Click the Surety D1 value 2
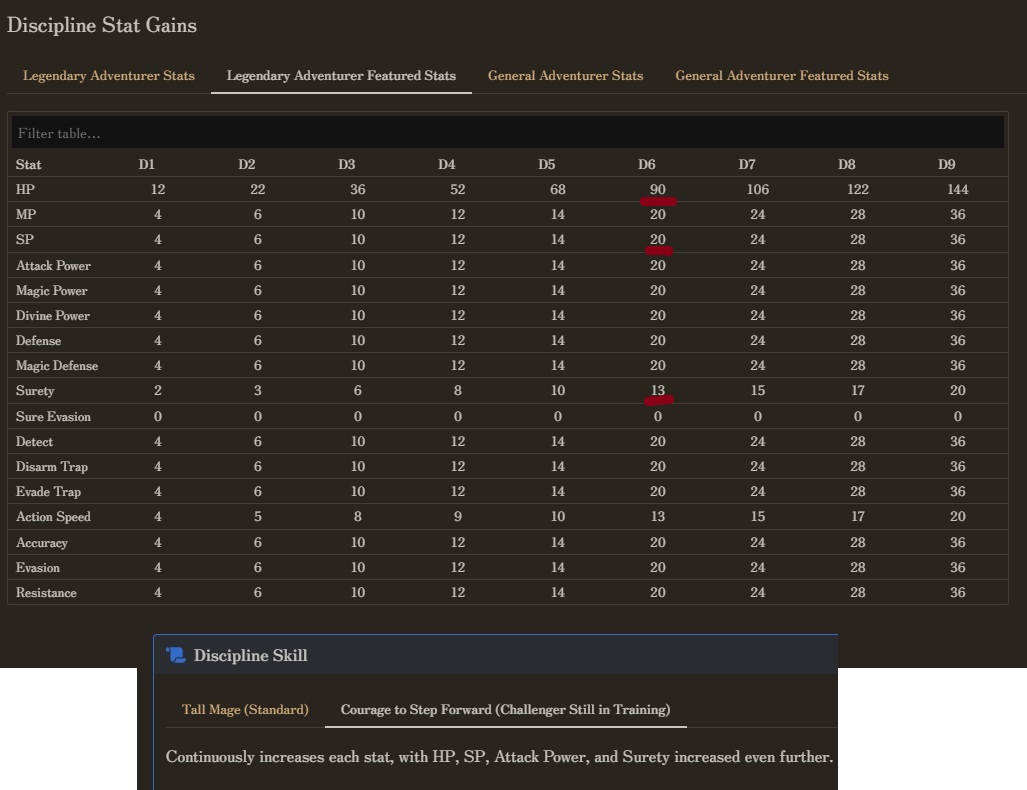 pyautogui.click(x=158, y=390)
